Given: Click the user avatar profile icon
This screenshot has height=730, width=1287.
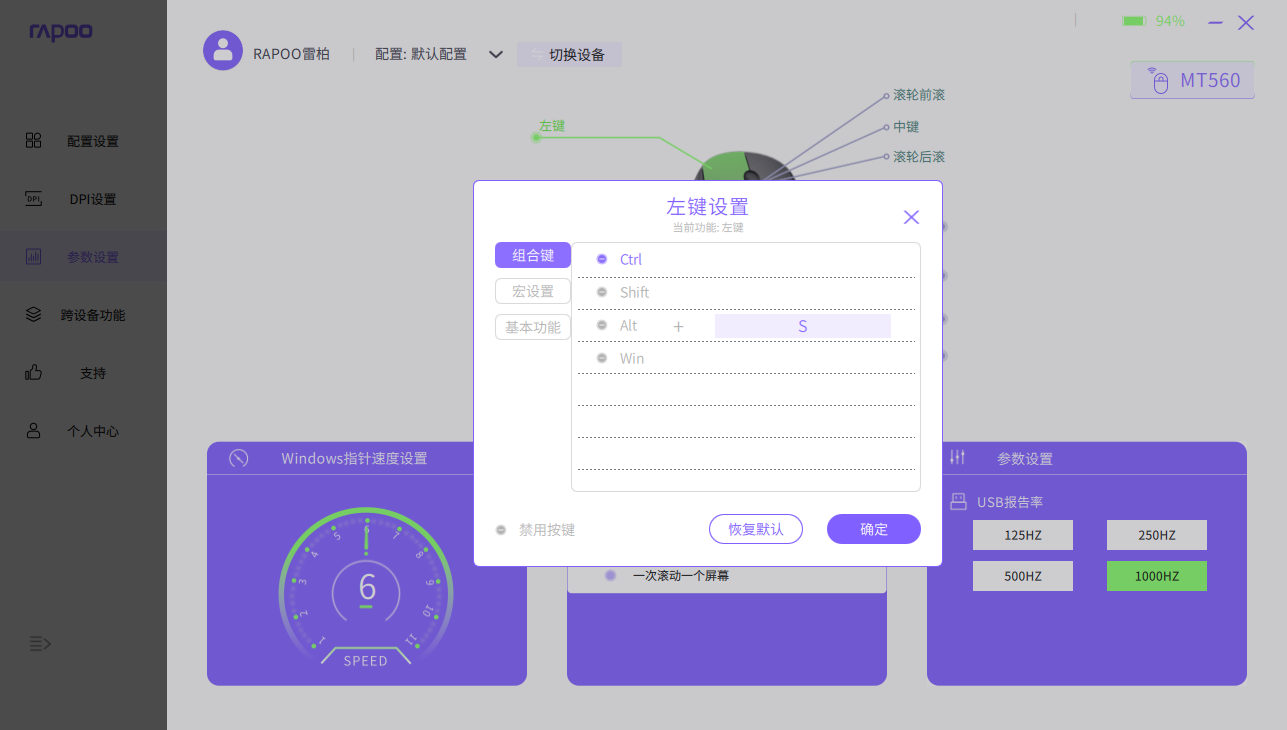Looking at the screenshot, I should [x=223, y=51].
